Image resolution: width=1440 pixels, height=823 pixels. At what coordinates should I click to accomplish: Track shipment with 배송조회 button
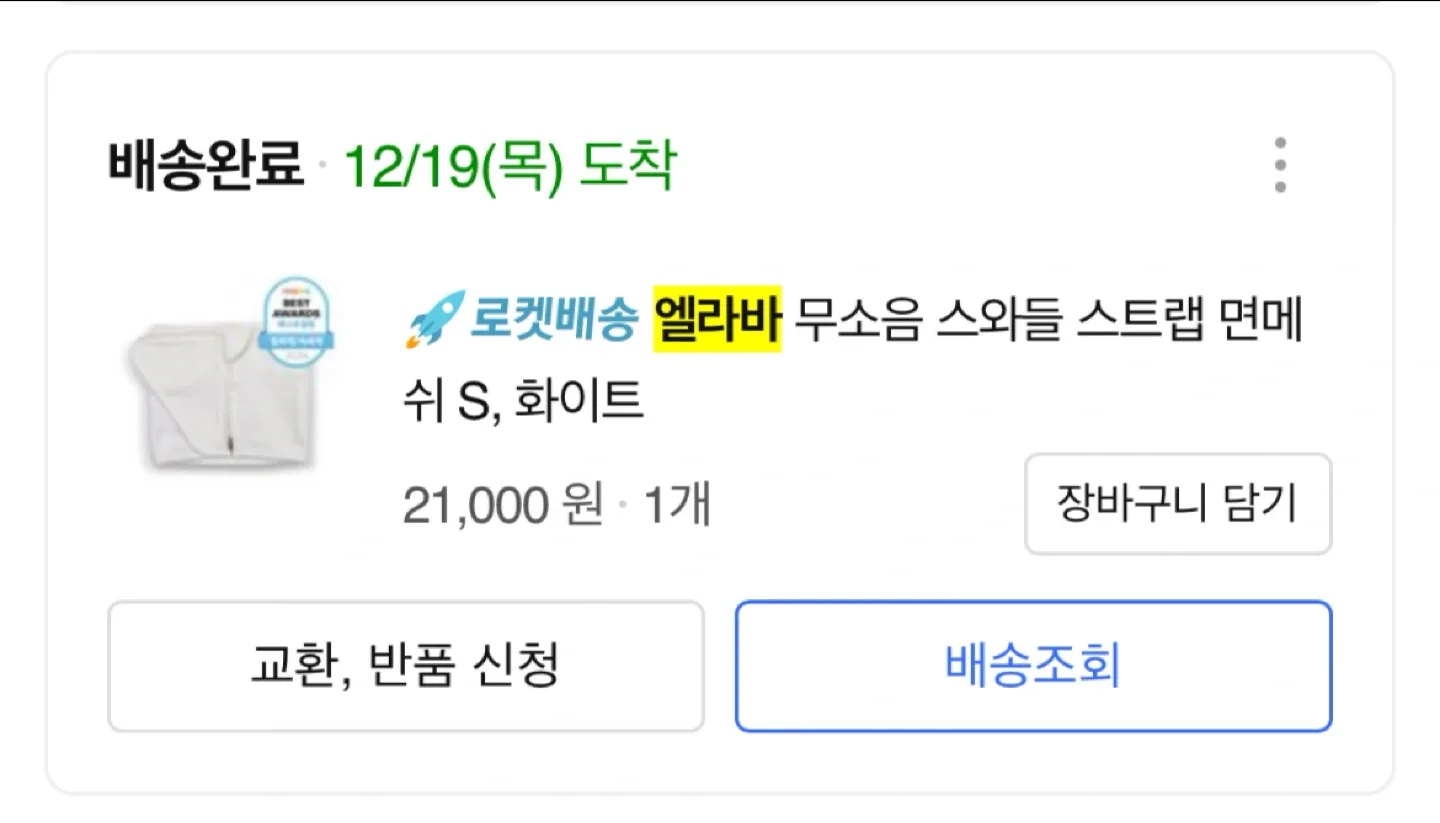(1034, 666)
